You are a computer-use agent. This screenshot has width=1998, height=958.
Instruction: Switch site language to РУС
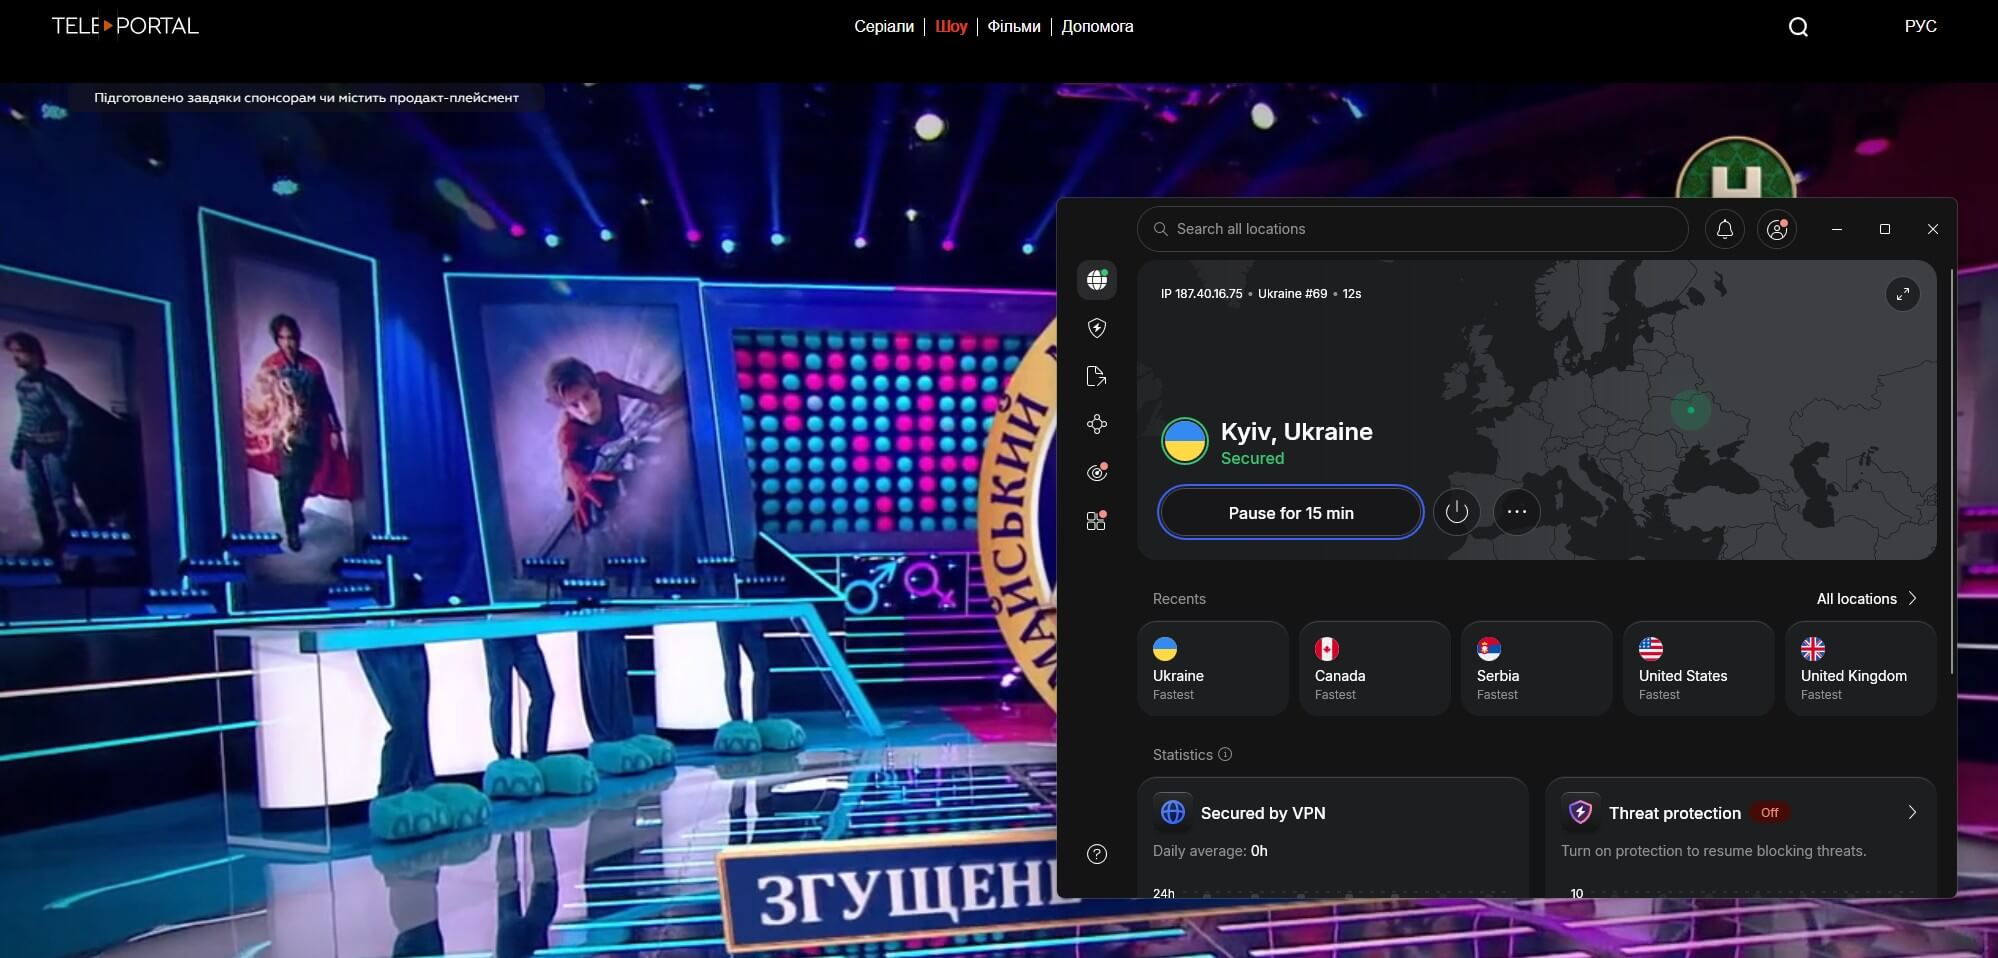1921,27
